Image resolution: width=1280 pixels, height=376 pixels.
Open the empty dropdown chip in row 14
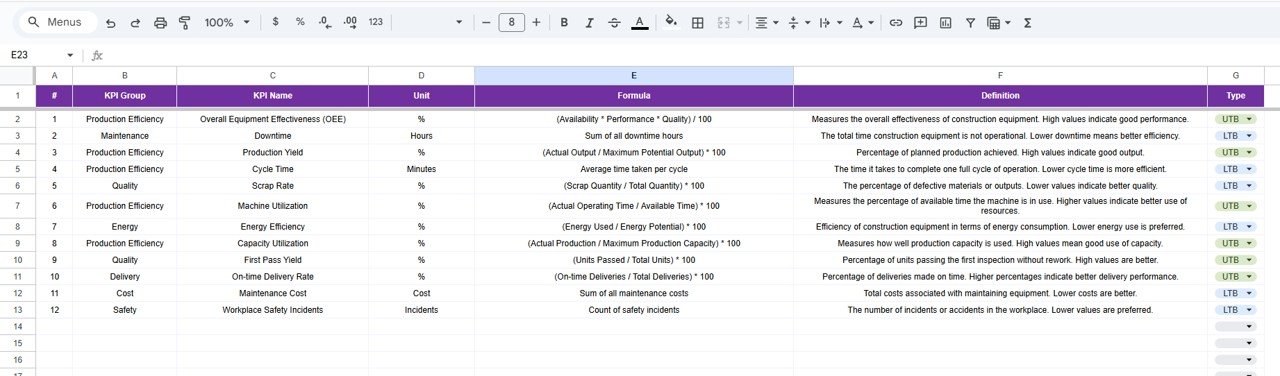coord(1236,326)
